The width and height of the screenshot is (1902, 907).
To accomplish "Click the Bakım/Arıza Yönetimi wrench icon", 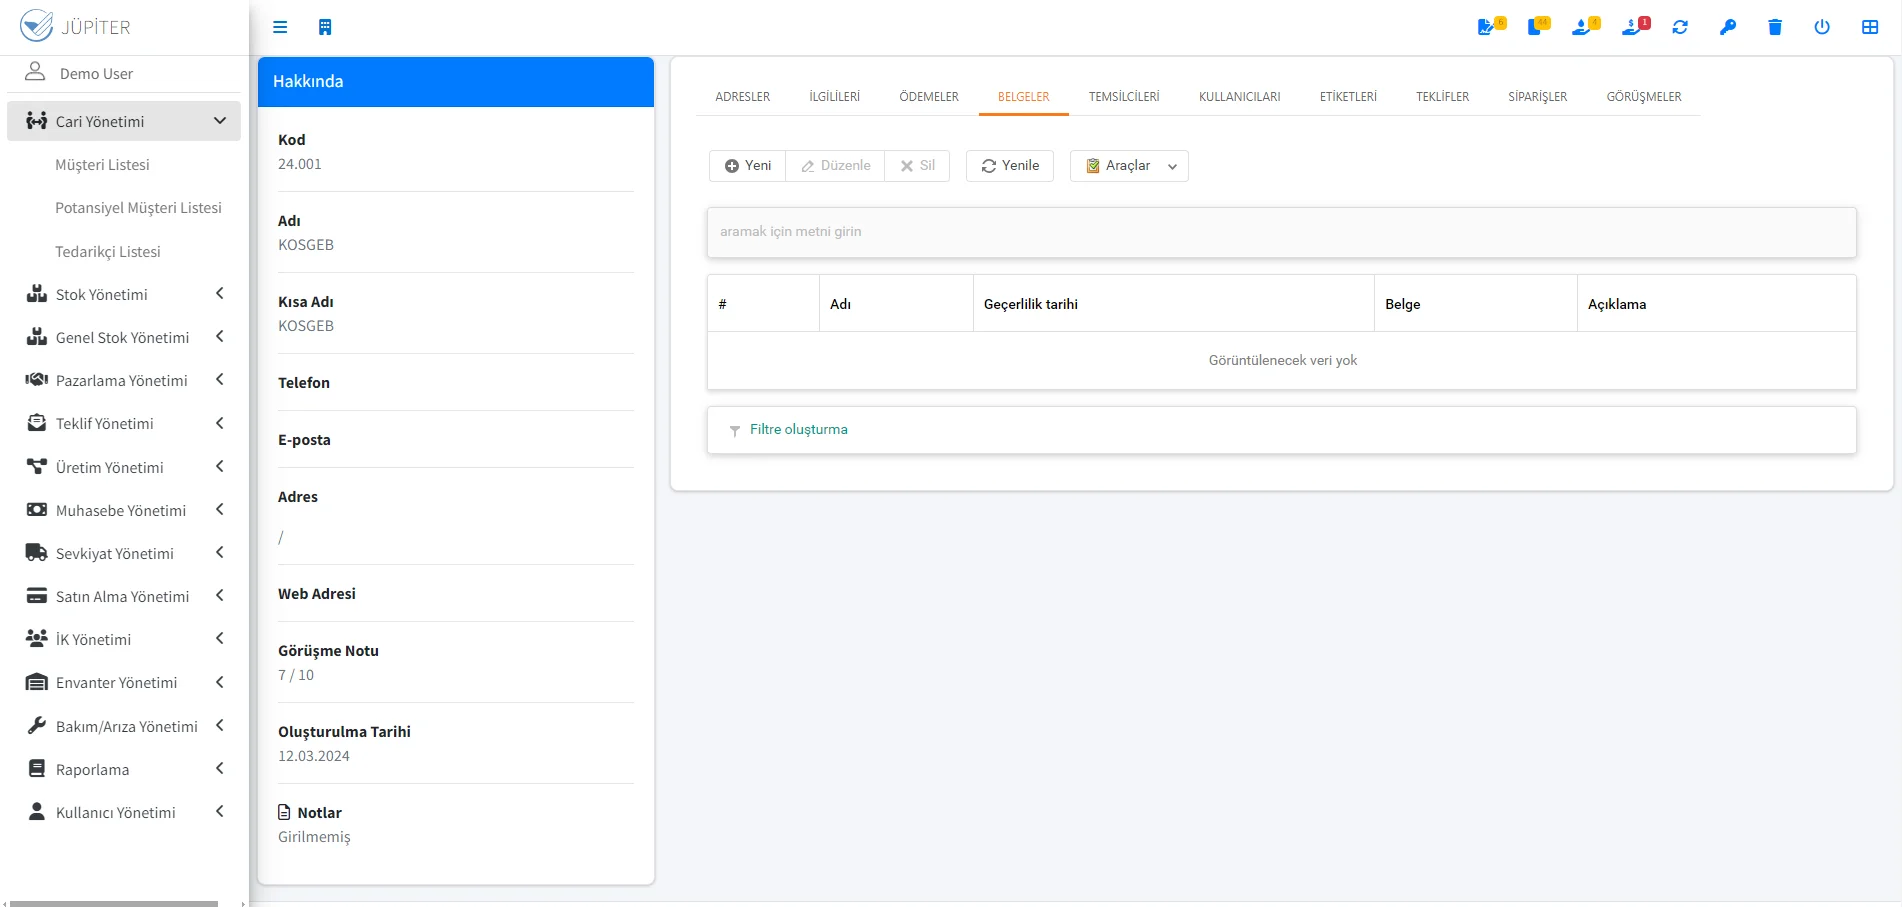I will 37,726.
